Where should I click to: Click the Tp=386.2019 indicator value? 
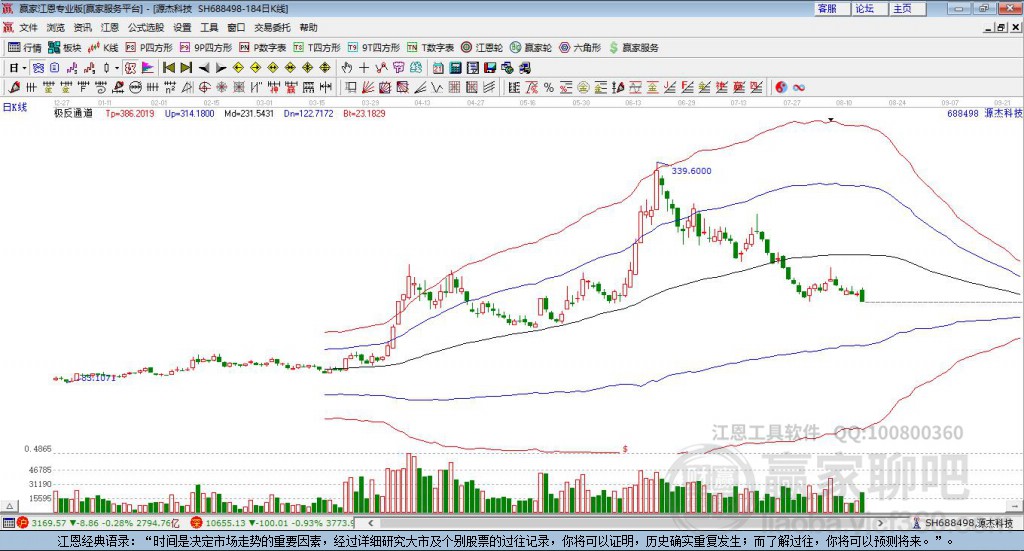tap(130, 113)
